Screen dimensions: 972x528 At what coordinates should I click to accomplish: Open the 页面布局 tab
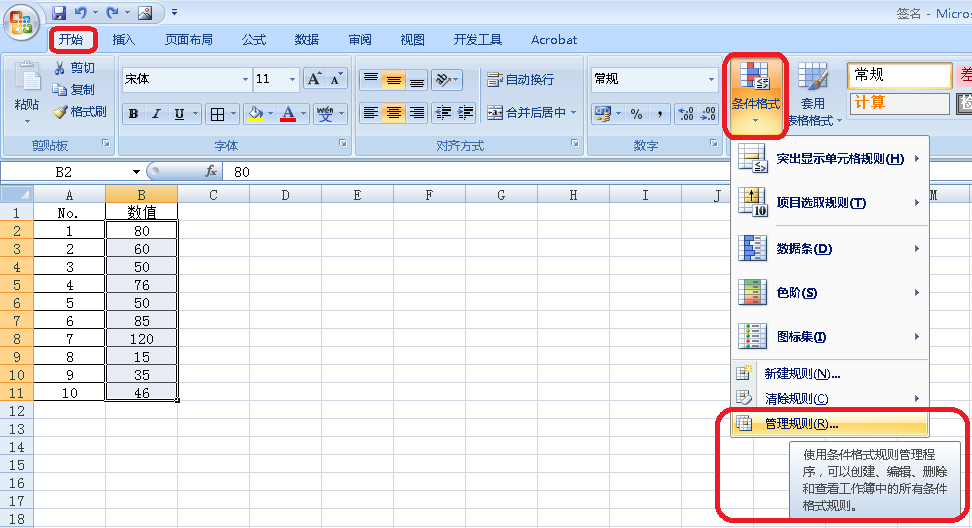pos(188,40)
